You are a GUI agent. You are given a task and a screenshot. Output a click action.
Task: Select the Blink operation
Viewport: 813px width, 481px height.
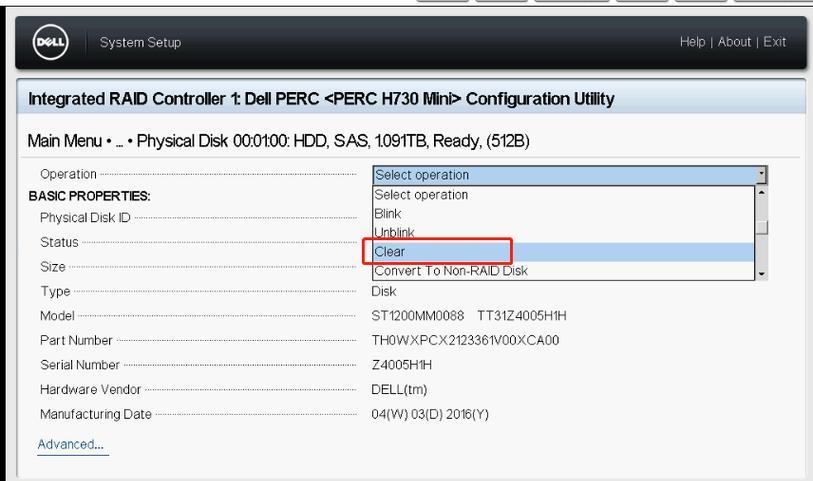564,214
